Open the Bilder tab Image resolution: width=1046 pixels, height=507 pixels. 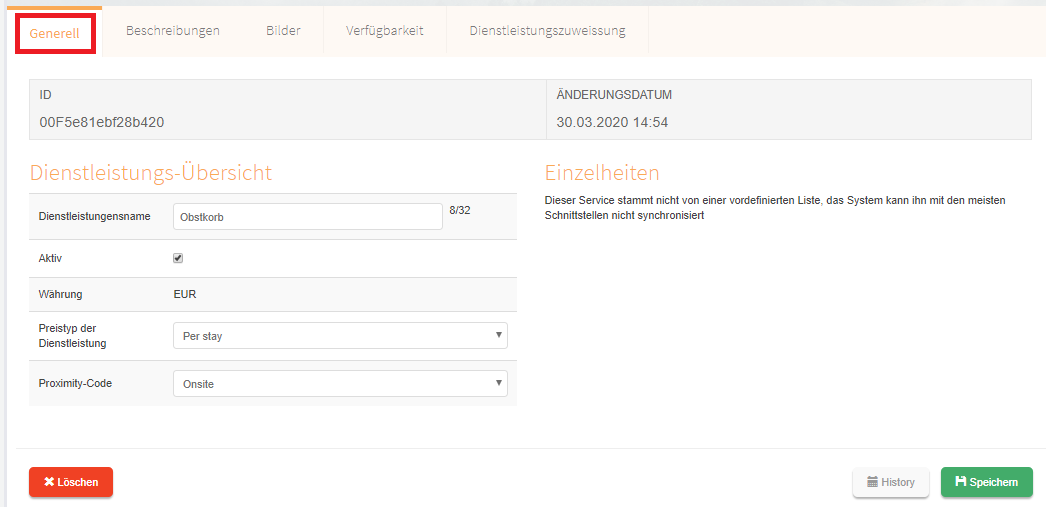point(284,31)
